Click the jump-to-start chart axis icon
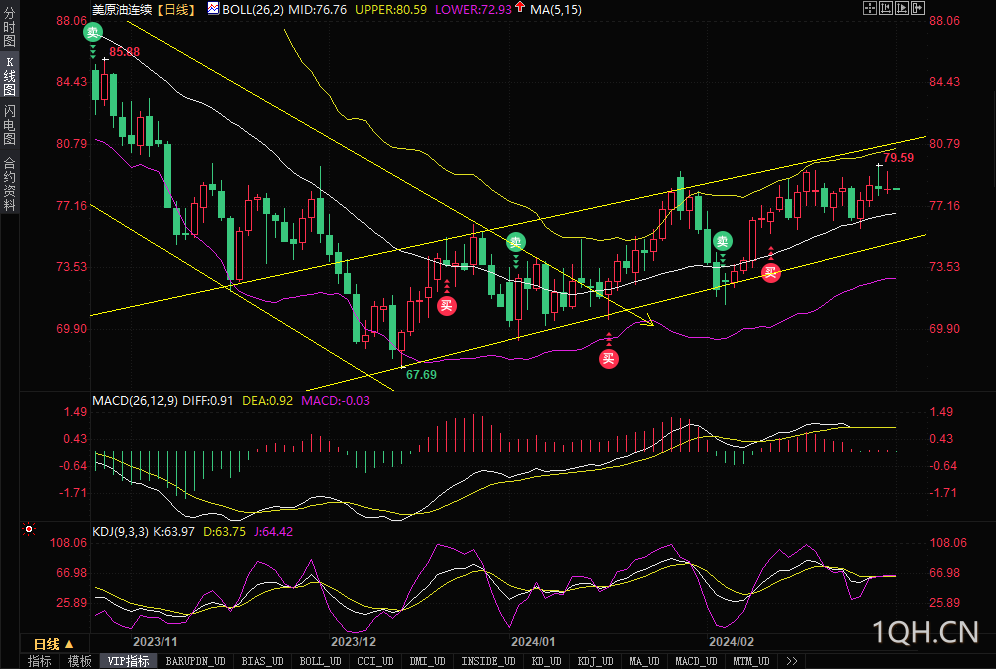 click(x=886, y=8)
